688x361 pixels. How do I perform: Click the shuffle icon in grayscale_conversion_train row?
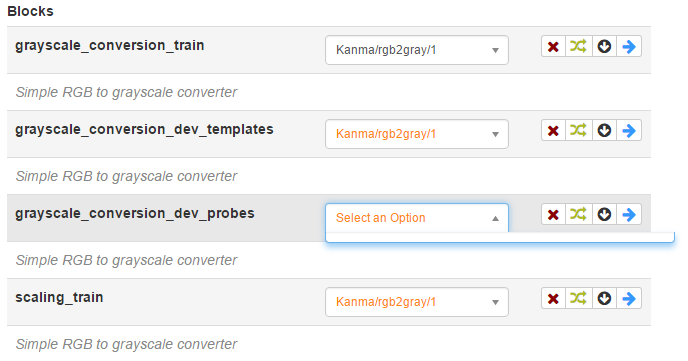[578, 46]
